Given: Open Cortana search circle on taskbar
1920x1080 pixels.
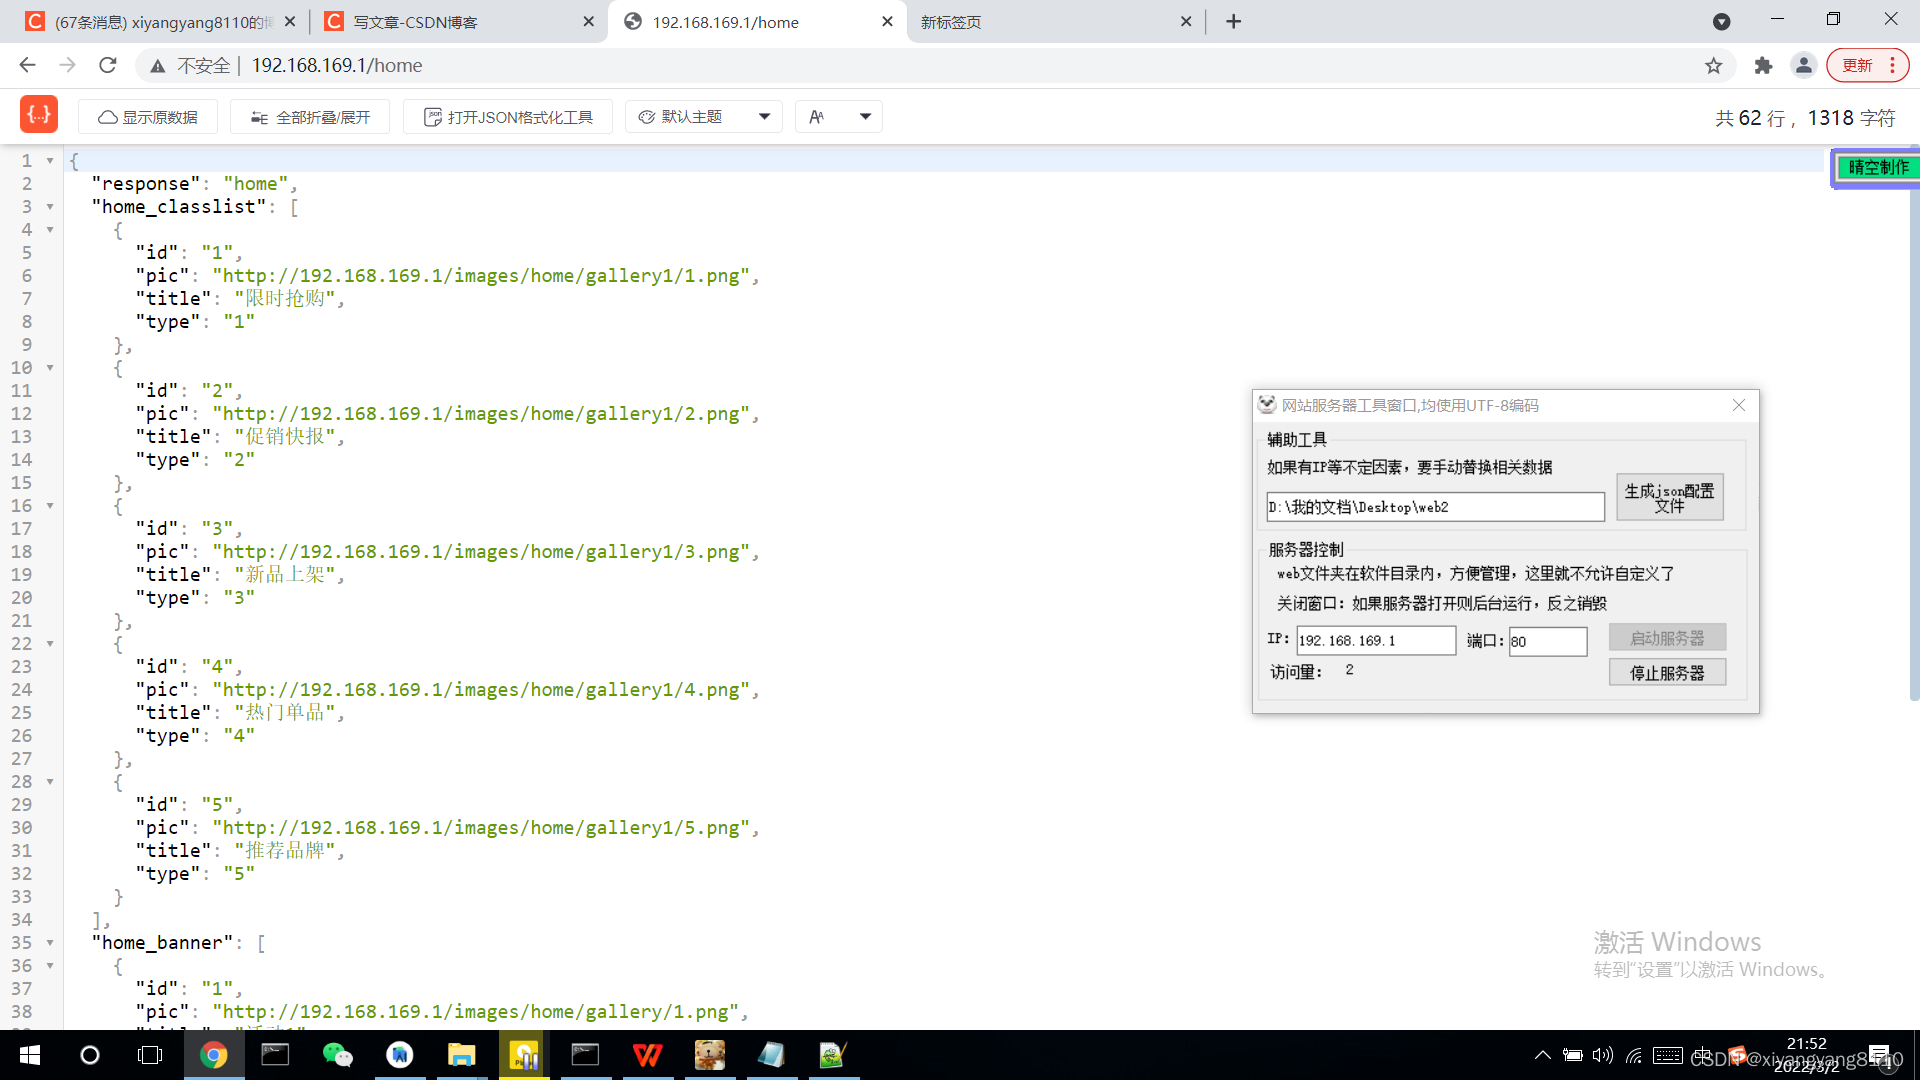Looking at the screenshot, I should pyautogui.click(x=90, y=1055).
